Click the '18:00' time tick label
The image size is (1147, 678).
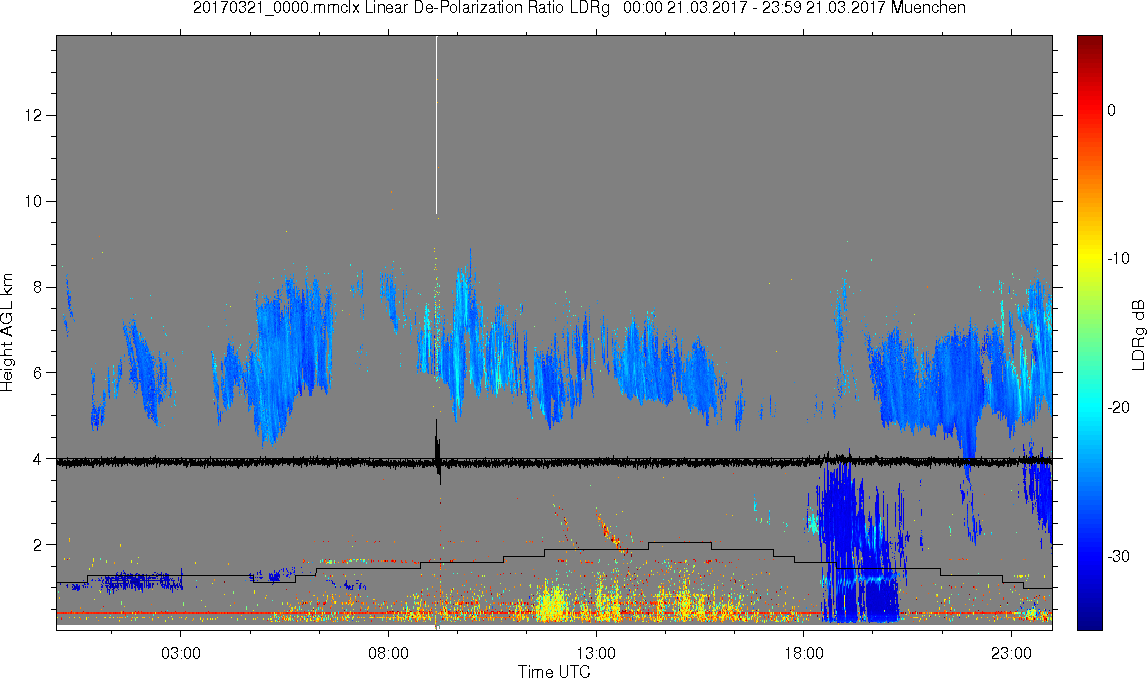pyautogui.click(x=803, y=653)
